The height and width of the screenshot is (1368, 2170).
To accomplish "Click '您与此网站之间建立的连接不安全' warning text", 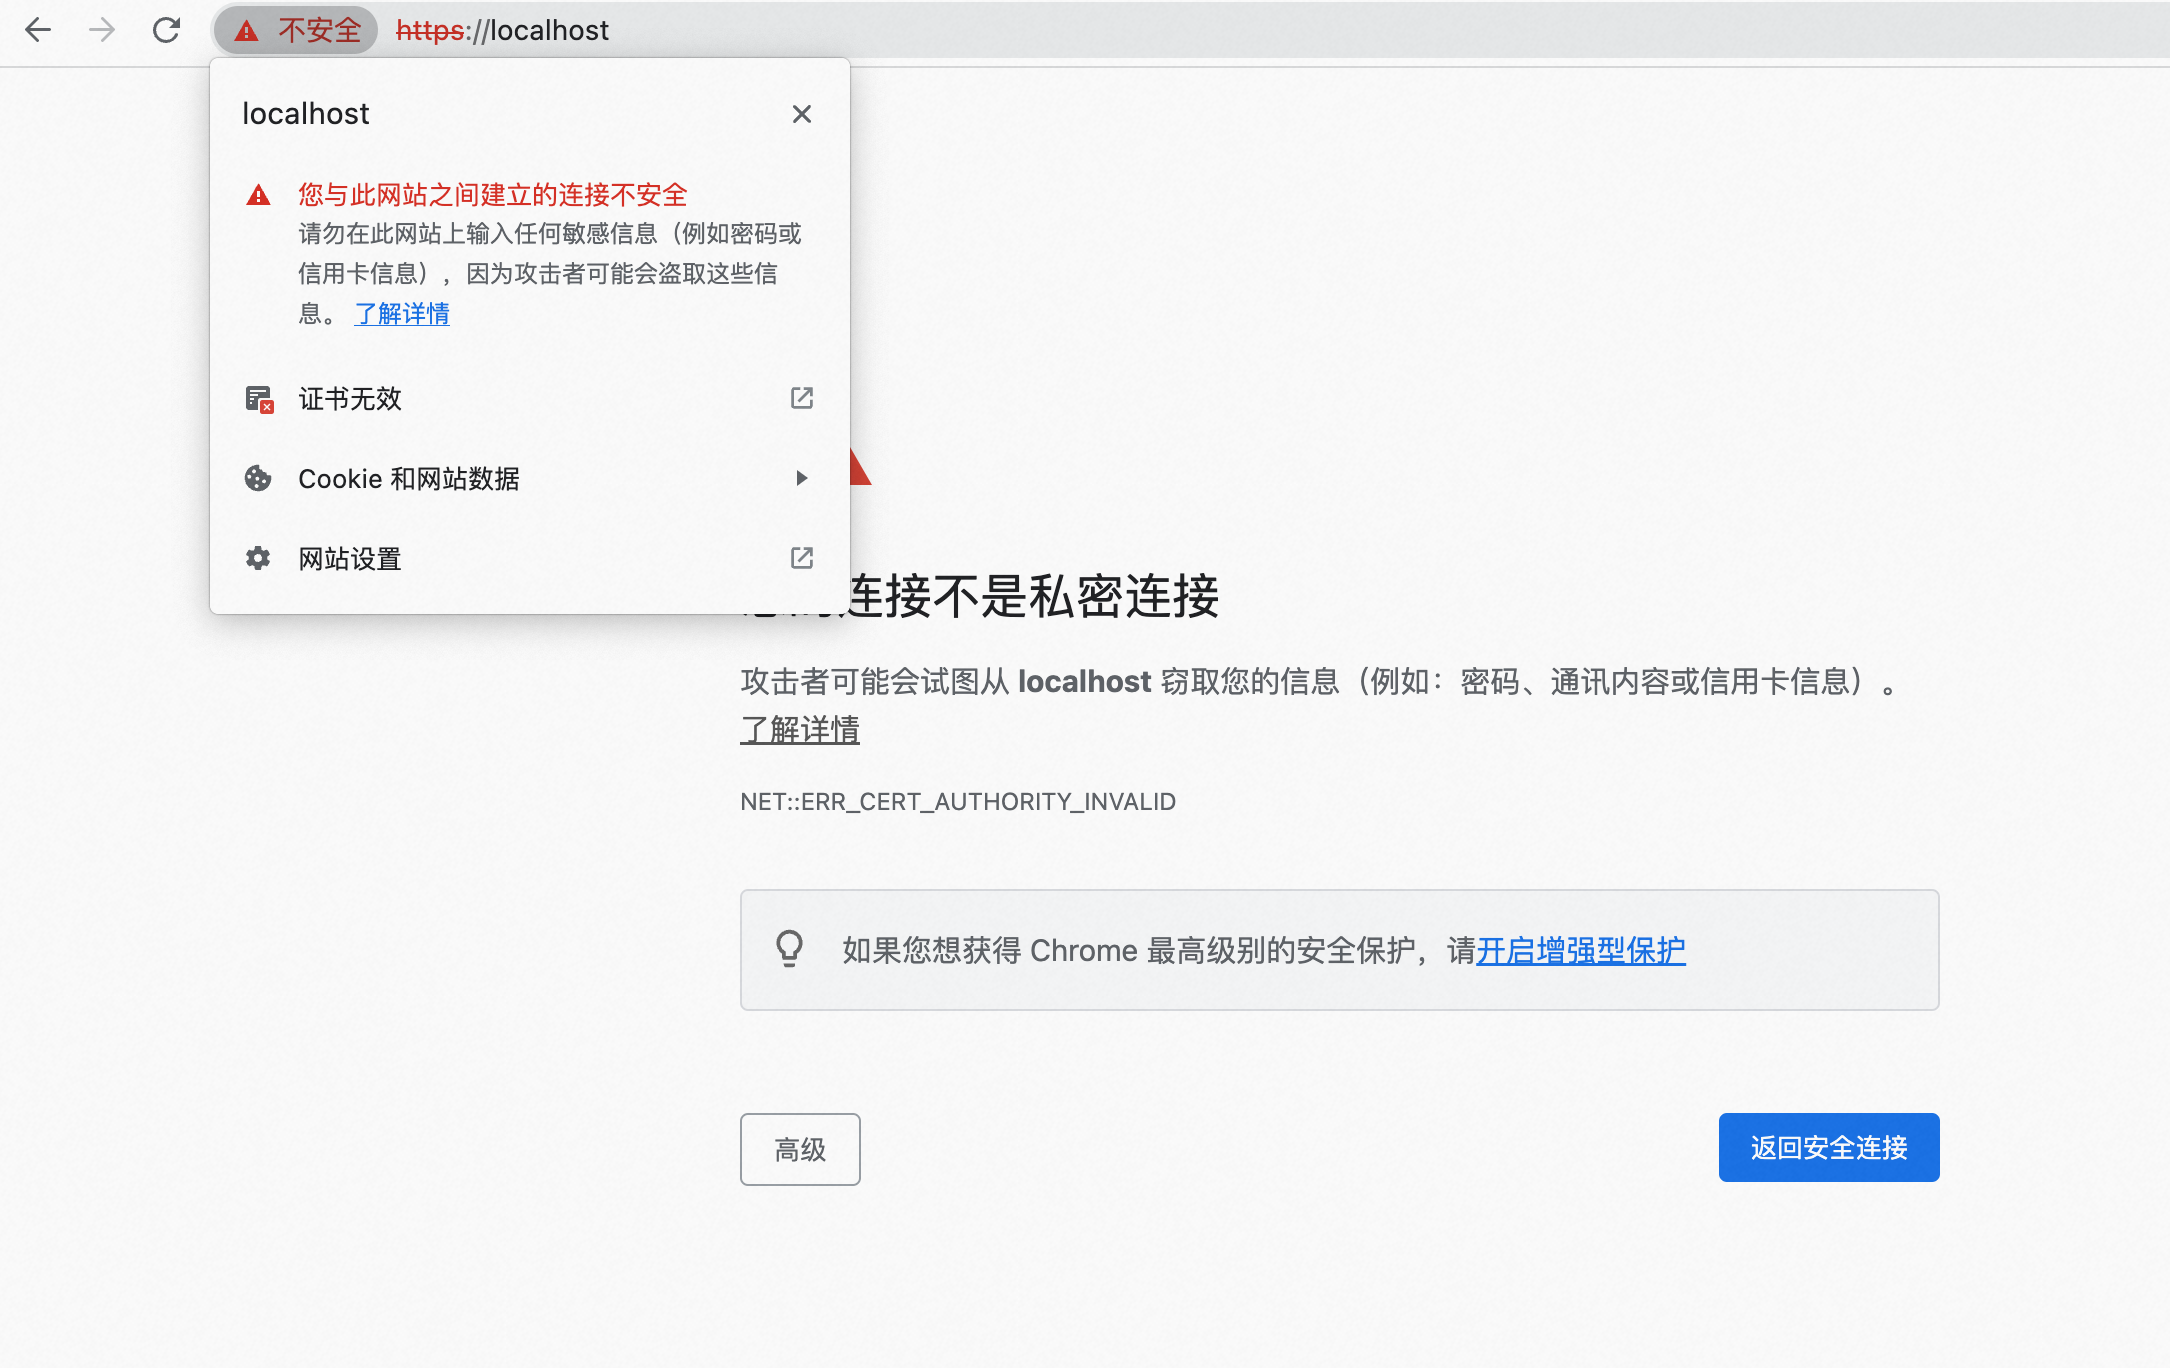I will point(493,195).
